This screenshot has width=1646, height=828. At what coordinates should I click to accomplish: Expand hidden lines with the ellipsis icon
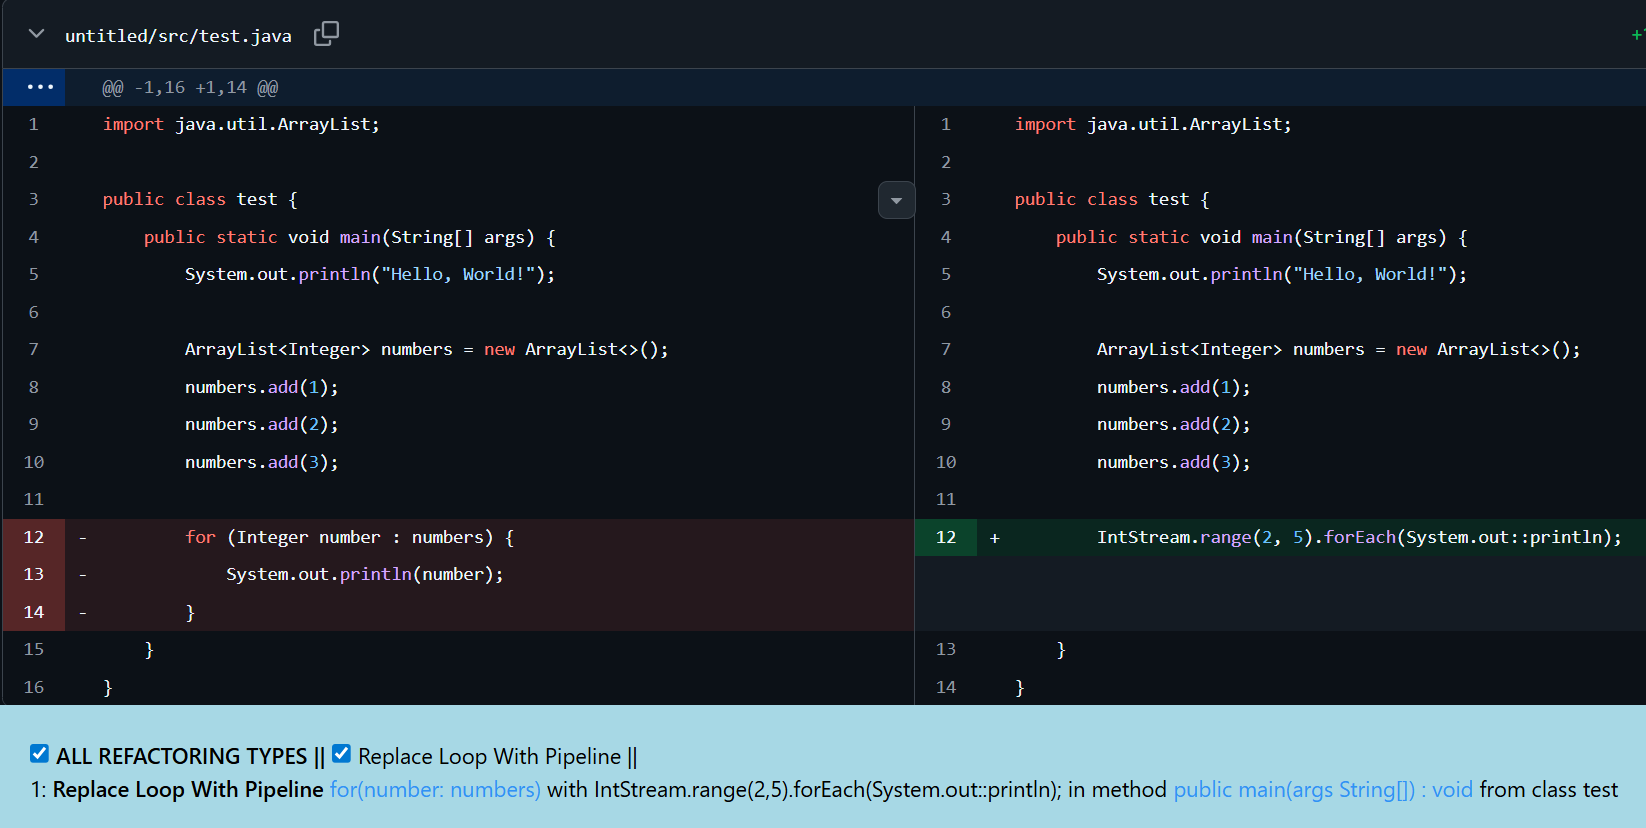[40, 87]
